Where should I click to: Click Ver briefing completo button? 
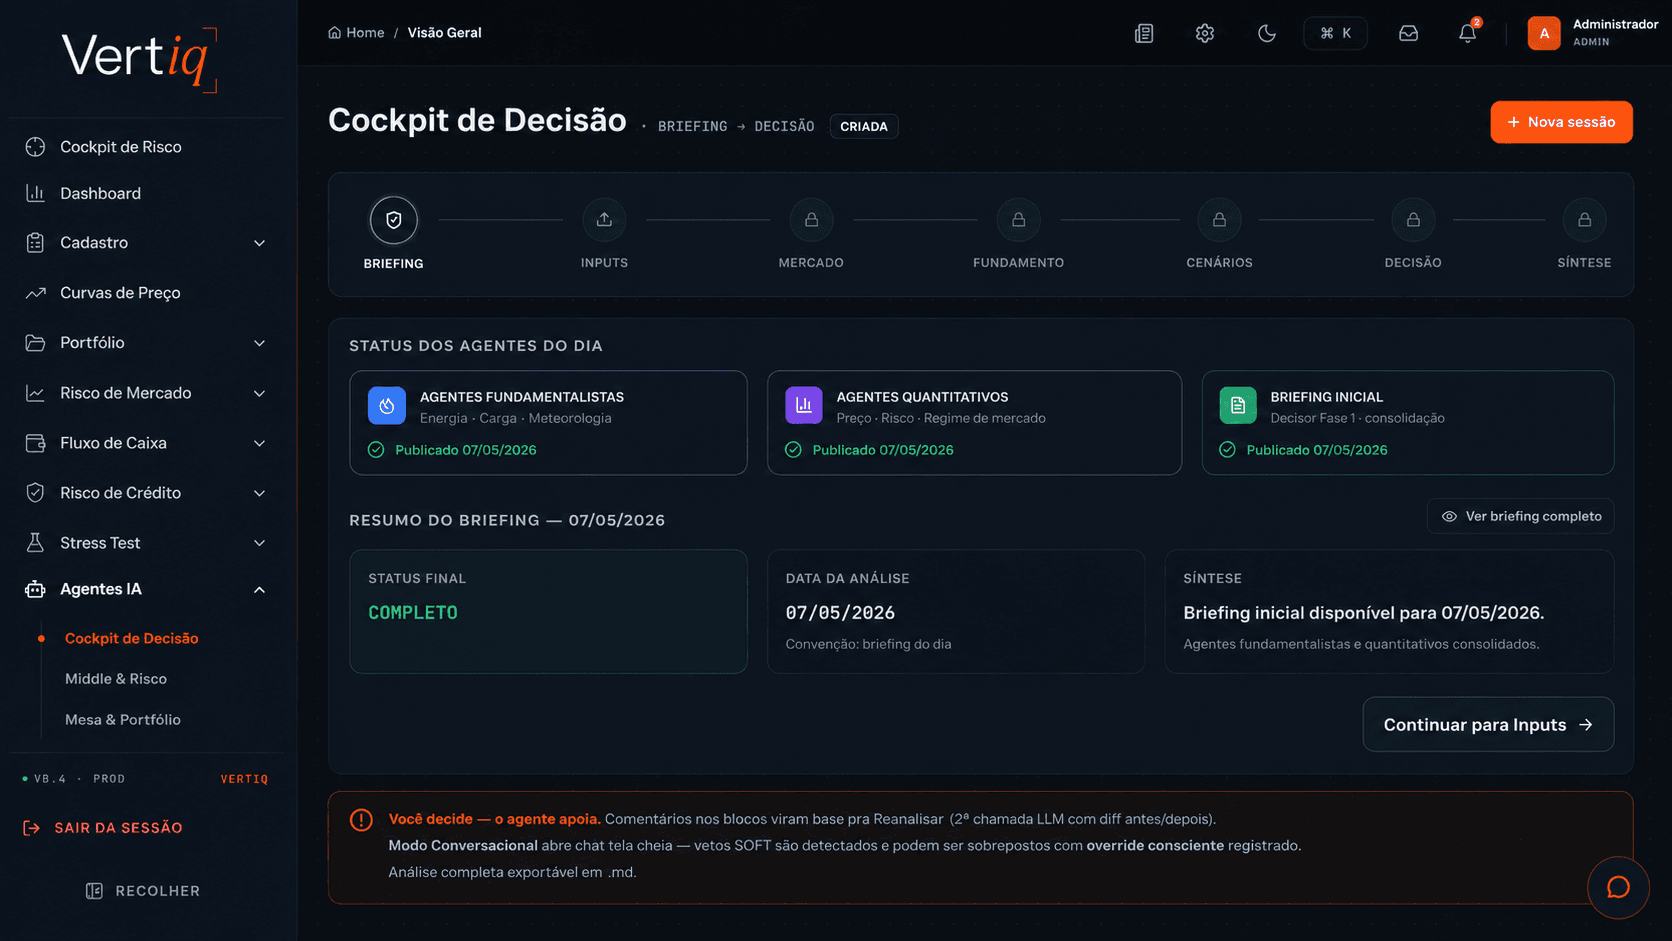(x=1520, y=516)
